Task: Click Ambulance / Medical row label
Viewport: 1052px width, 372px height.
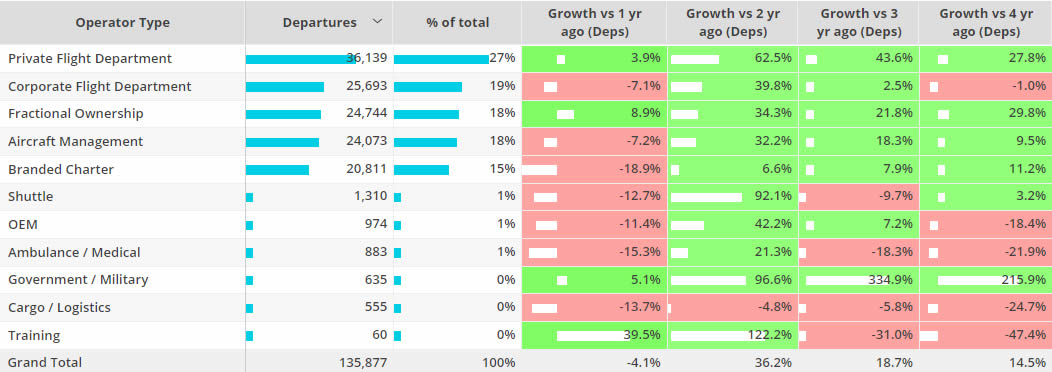Action: (74, 252)
